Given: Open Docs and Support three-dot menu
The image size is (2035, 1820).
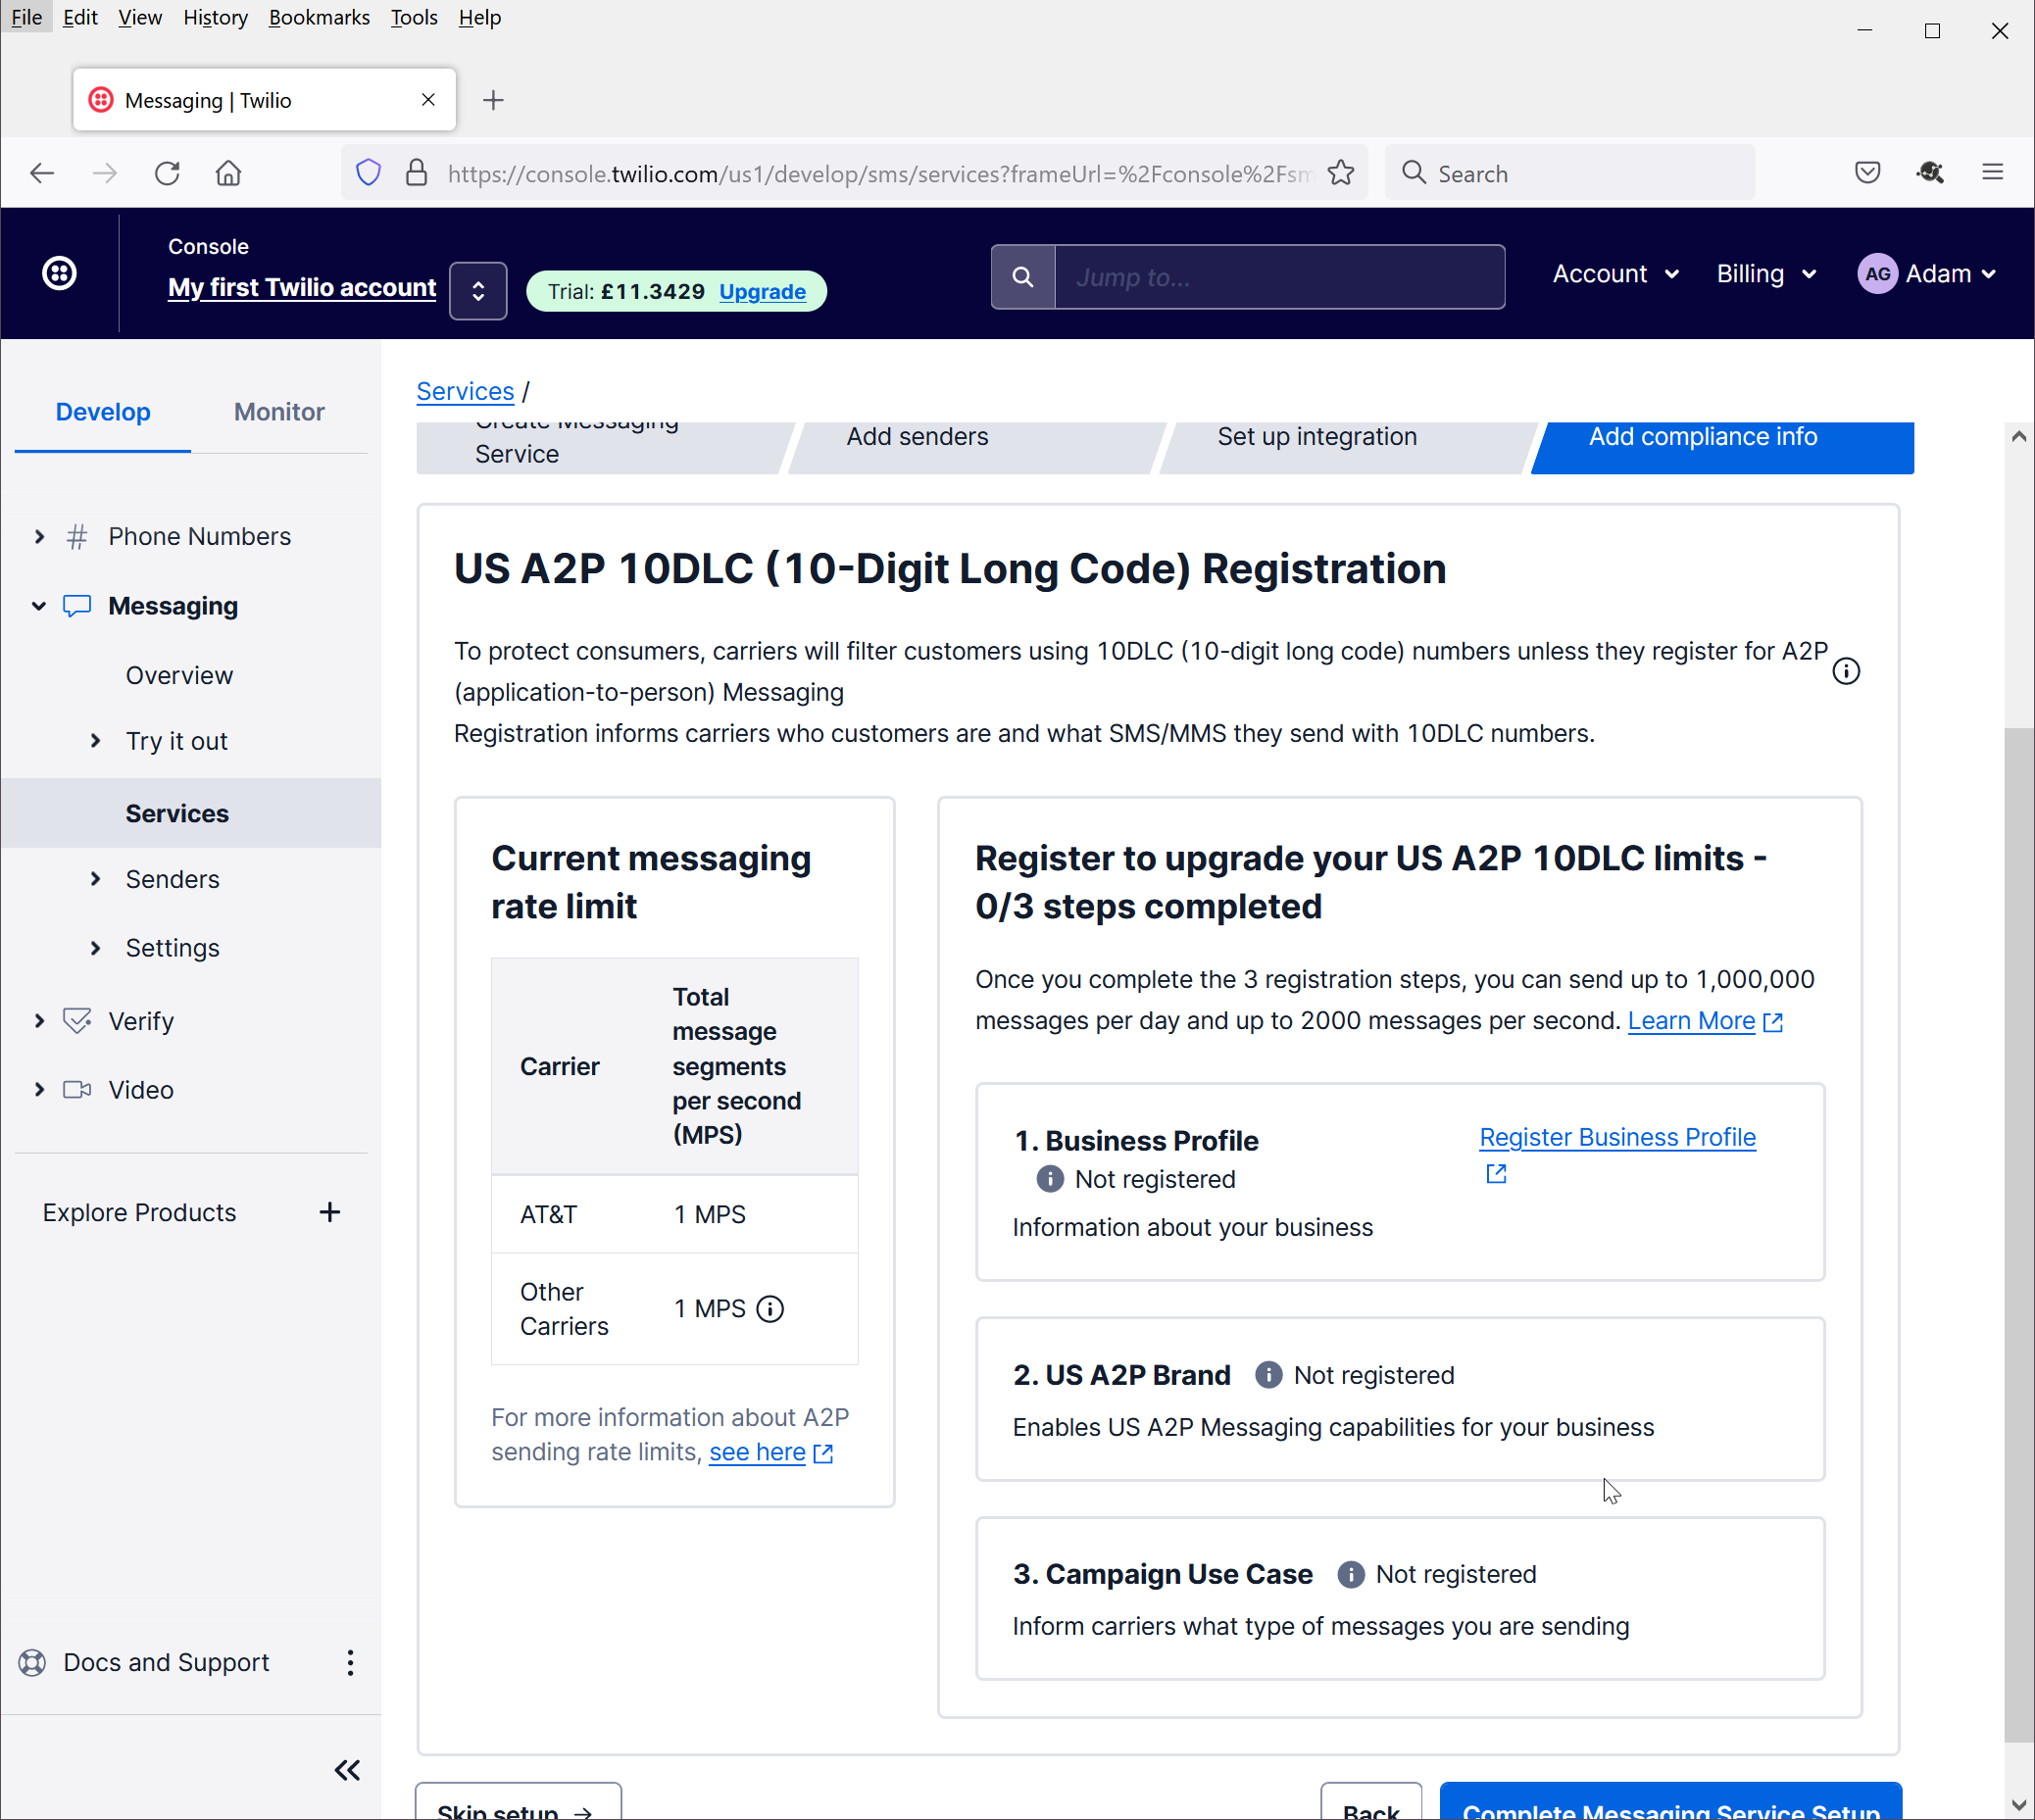Looking at the screenshot, I should (x=350, y=1662).
